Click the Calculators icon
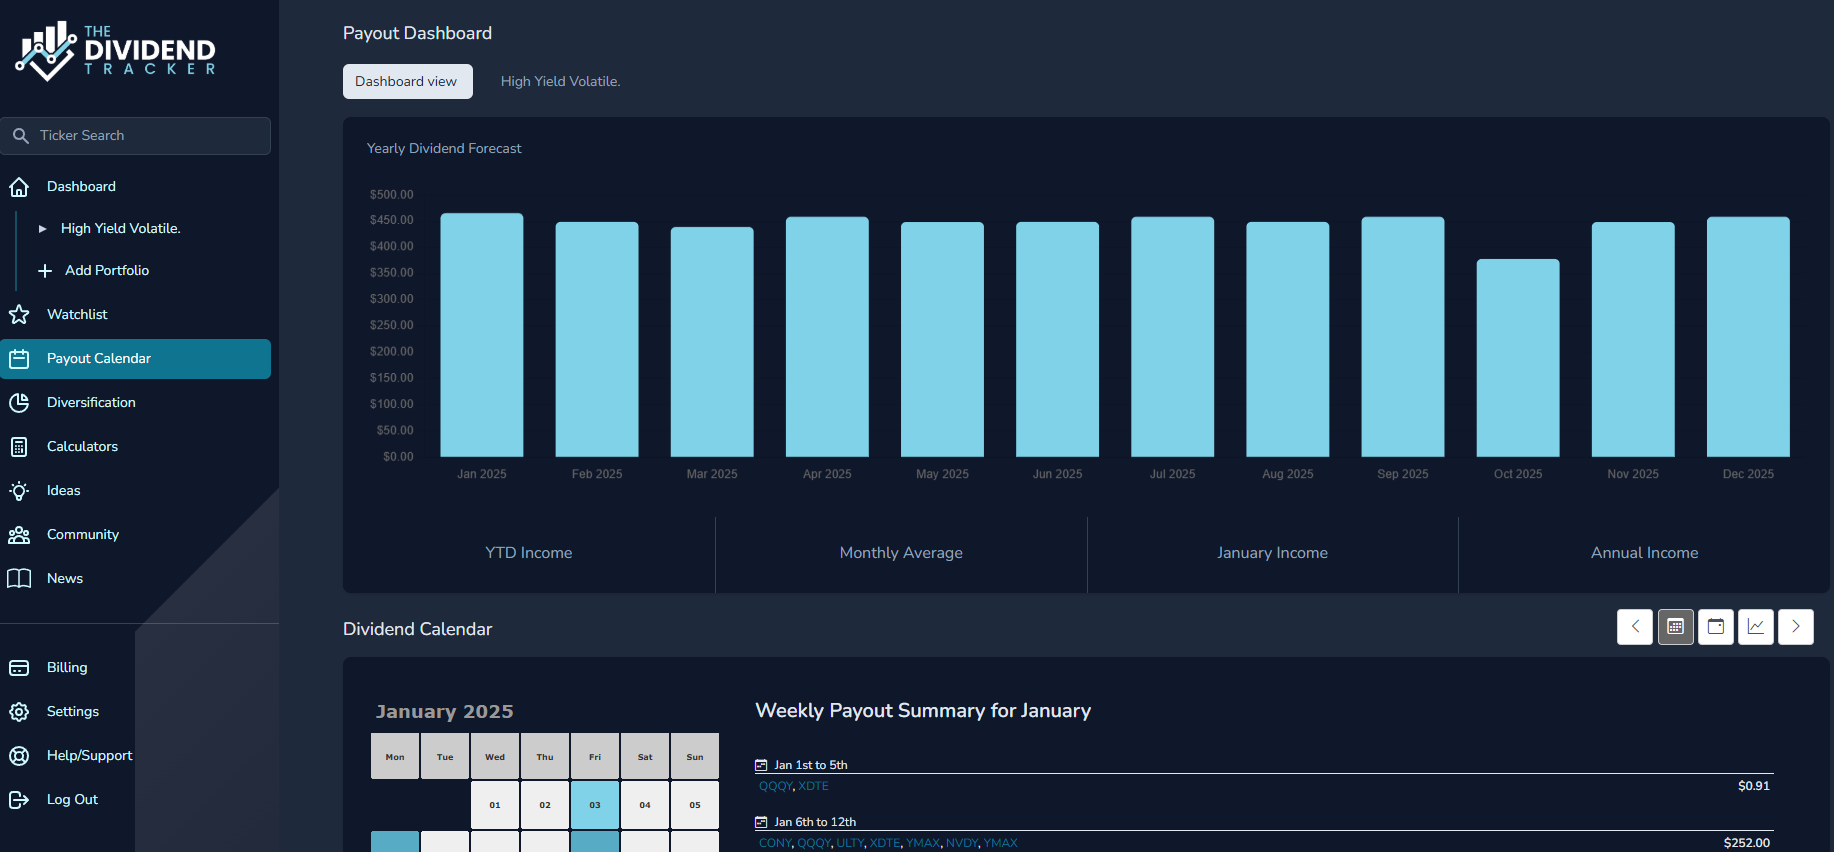The width and height of the screenshot is (1834, 852). click(x=19, y=447)
